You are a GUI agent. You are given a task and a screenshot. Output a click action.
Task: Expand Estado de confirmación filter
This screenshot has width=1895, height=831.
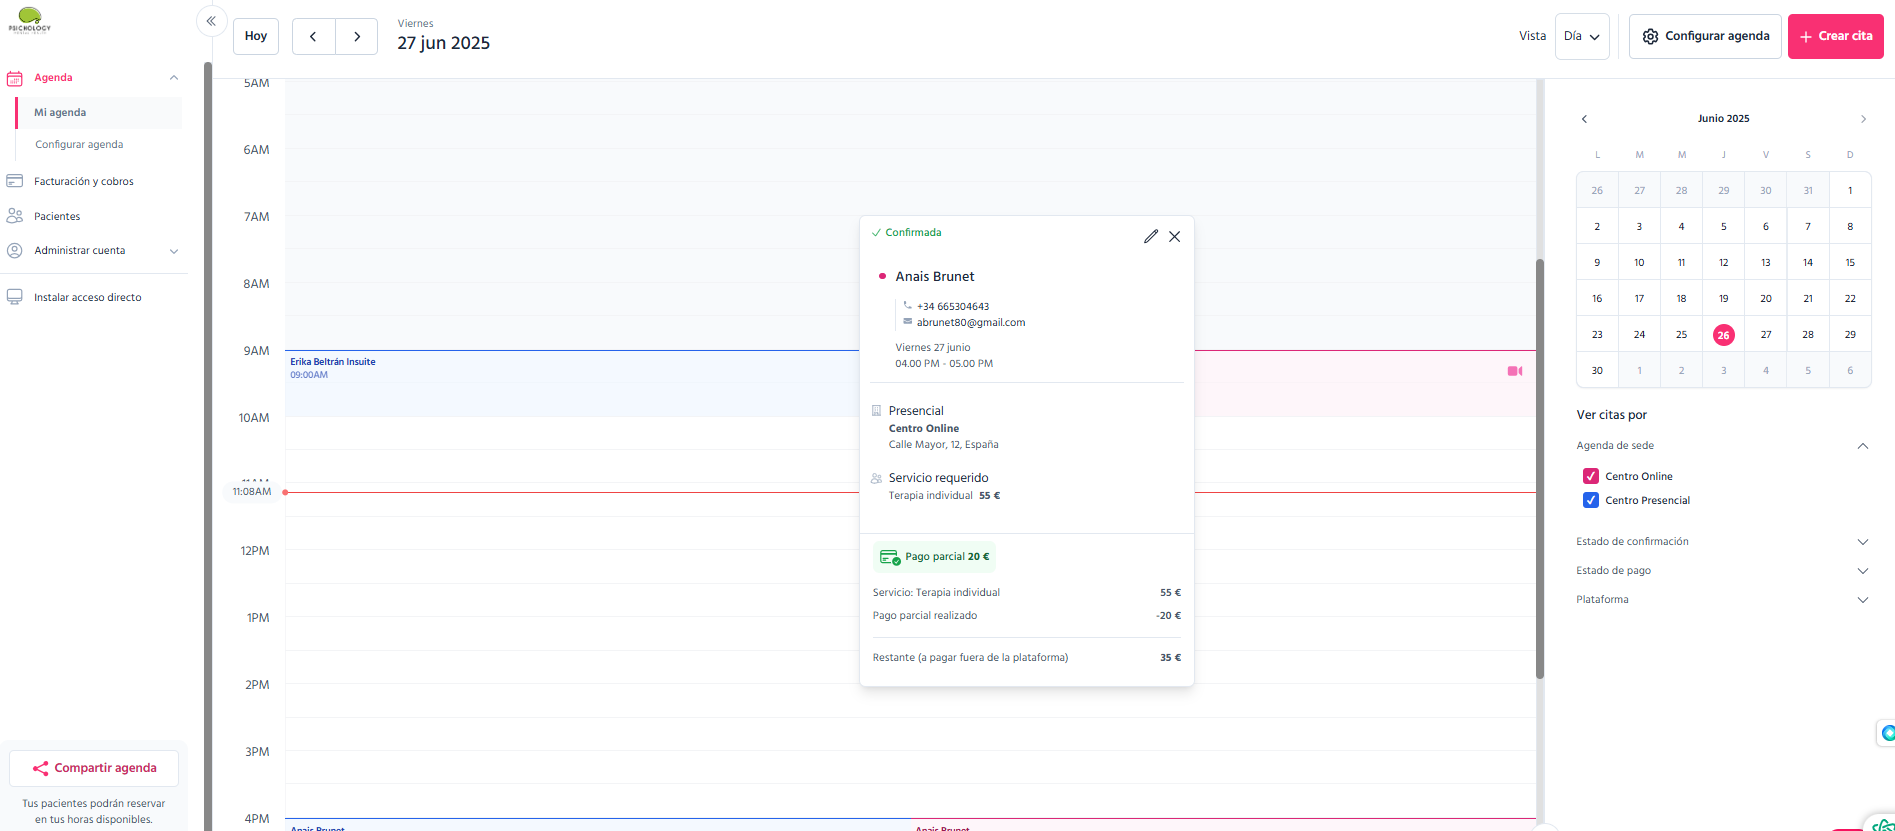tap(1863, 542)
